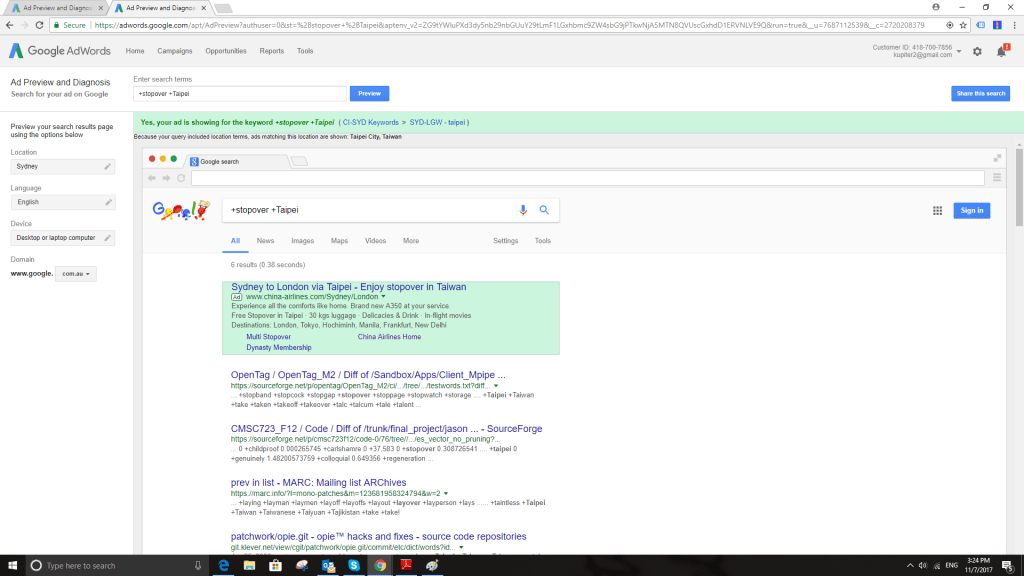Screen dimensions: 1024x576
Task: Click the page vertical scrollbar
Action: pos(1019,186)
